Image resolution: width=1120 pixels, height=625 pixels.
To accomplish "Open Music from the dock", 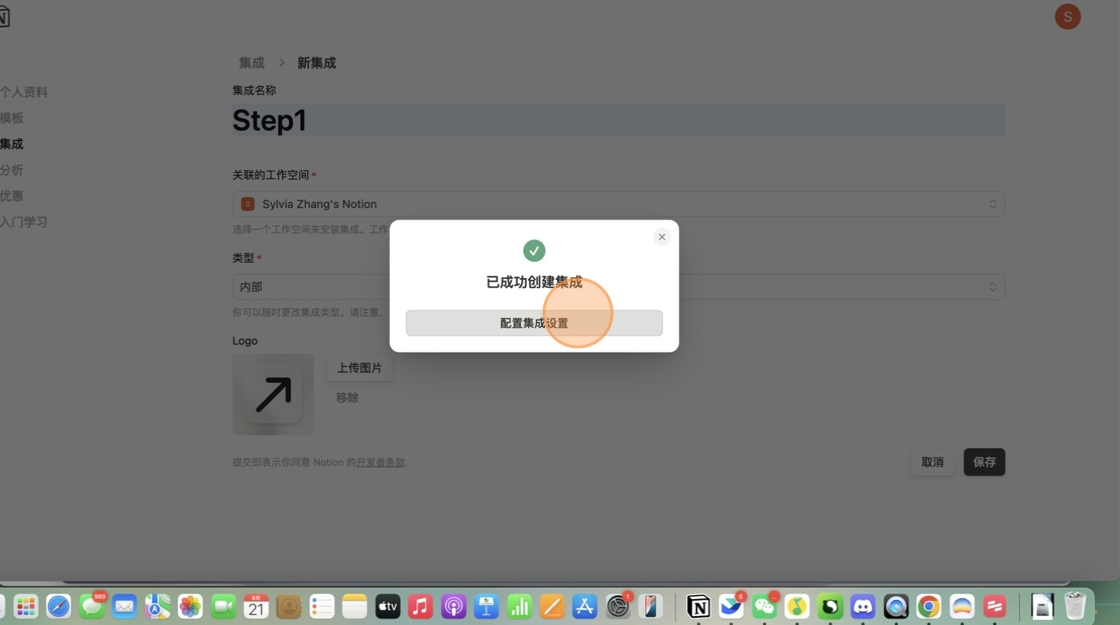I will (420, 607).
